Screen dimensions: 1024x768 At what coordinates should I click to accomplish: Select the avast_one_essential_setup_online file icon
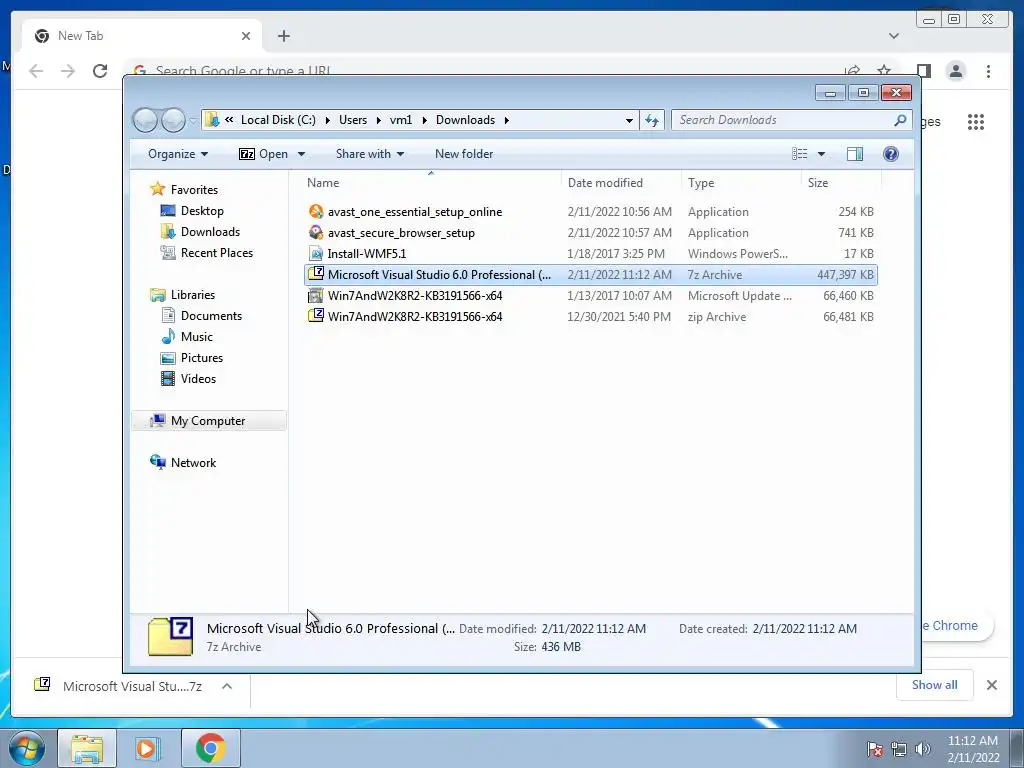[x=316, y=212]
